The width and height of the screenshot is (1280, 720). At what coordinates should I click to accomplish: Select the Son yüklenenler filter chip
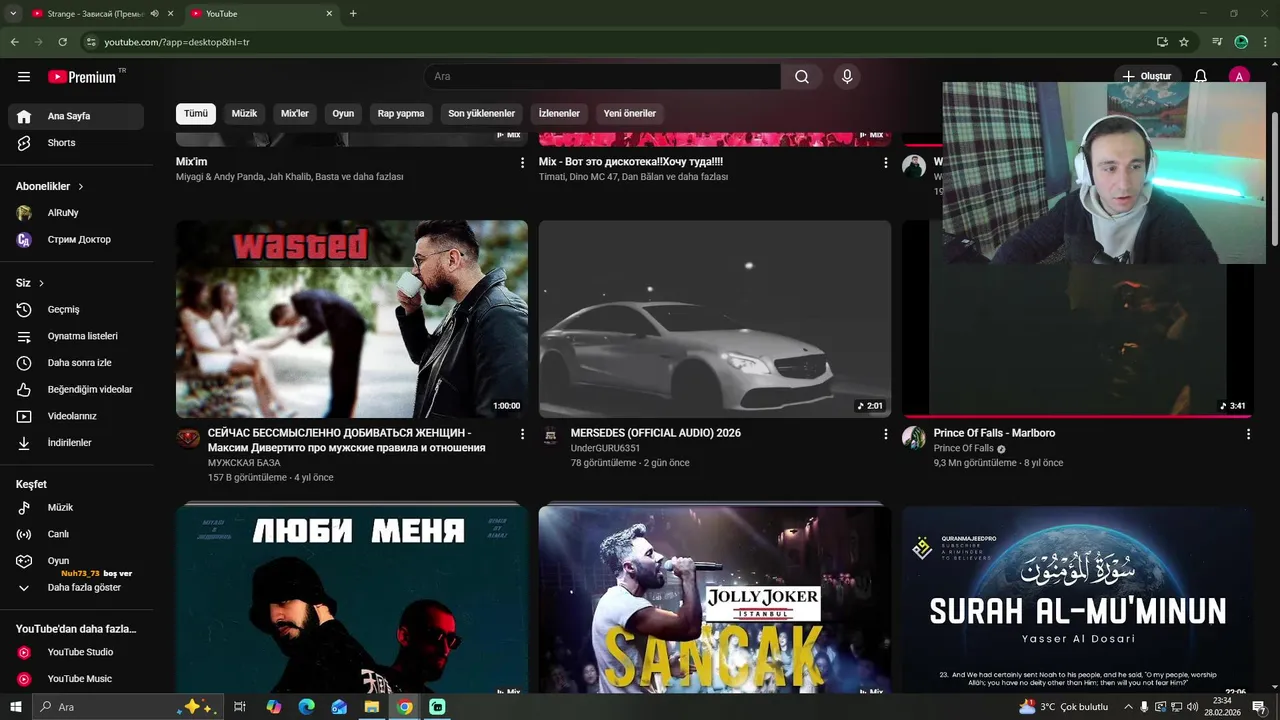point(482,114)
